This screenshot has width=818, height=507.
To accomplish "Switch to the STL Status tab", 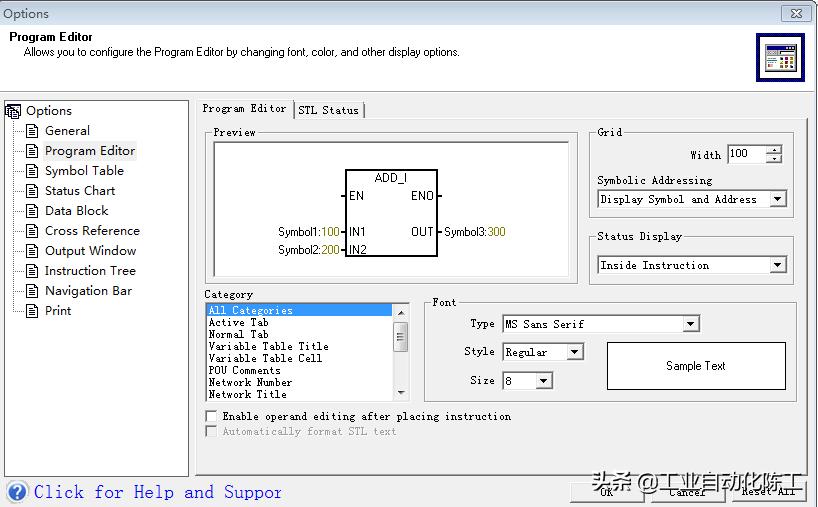I will 328,110.
